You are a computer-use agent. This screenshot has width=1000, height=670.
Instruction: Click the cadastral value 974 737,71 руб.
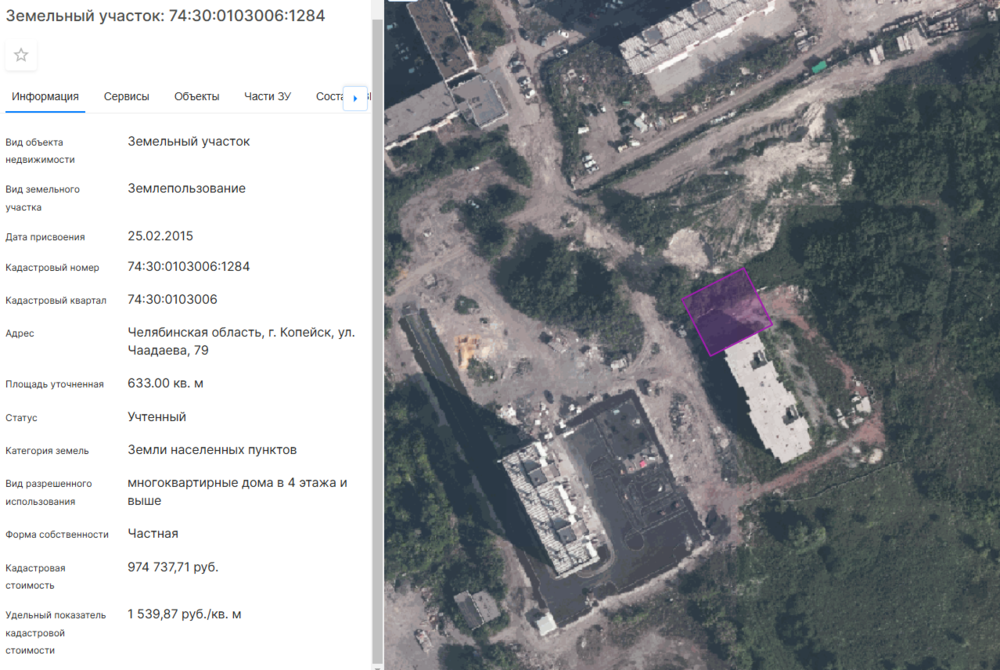point(173,567)
